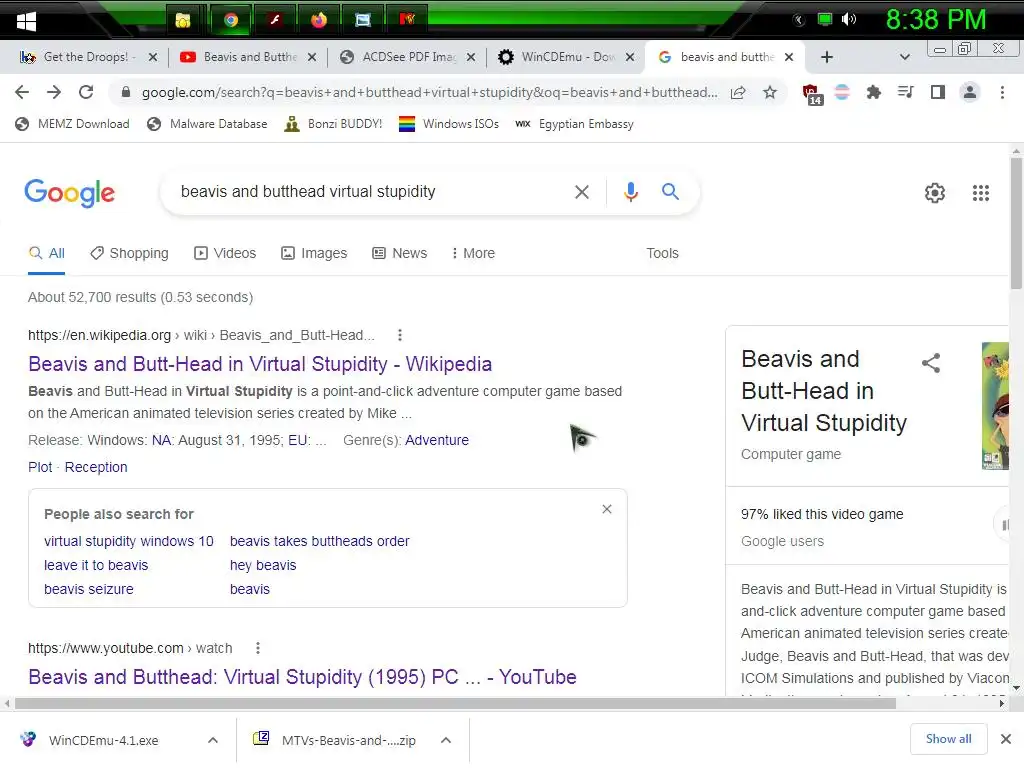Clear the Google search box text
This screenshot has height=768, width=1024.
[581, 192]
